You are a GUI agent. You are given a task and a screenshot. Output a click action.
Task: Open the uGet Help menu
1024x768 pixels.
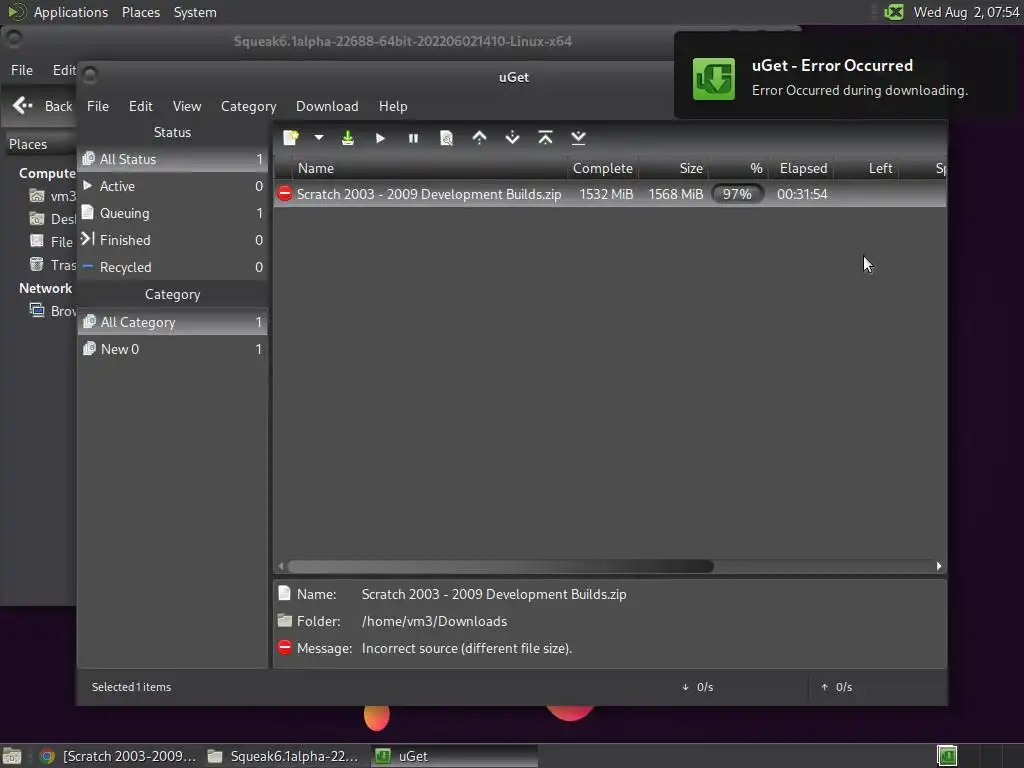393,106
